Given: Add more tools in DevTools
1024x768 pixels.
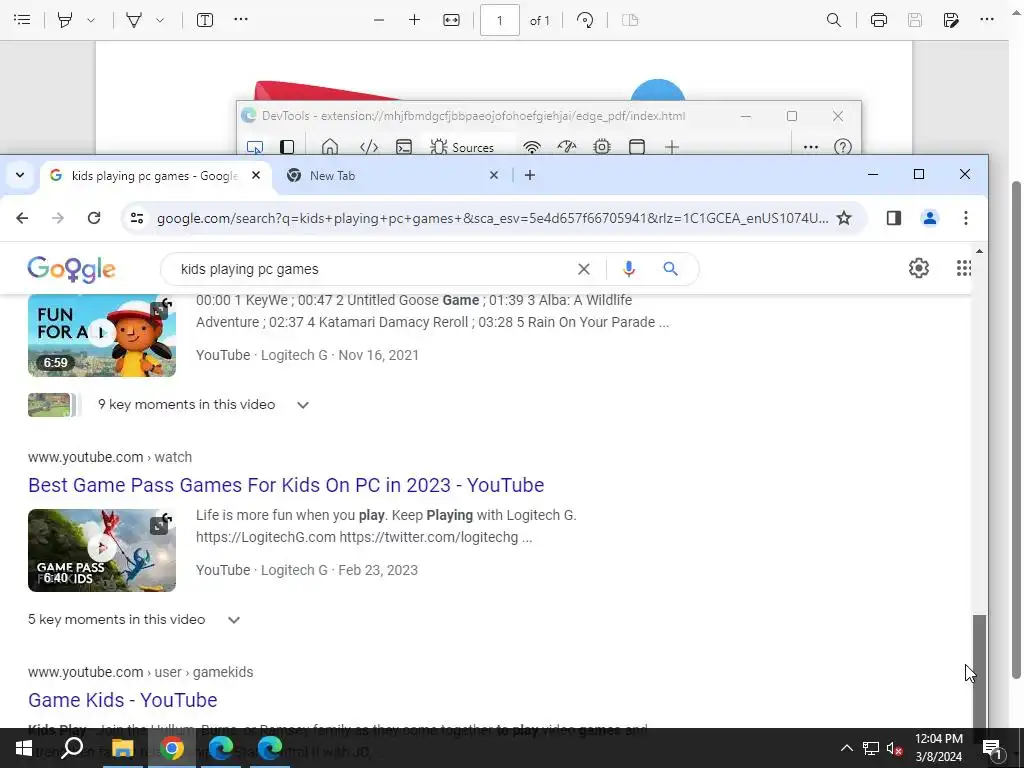Looking at the screenshot, I should coord(671,147).
